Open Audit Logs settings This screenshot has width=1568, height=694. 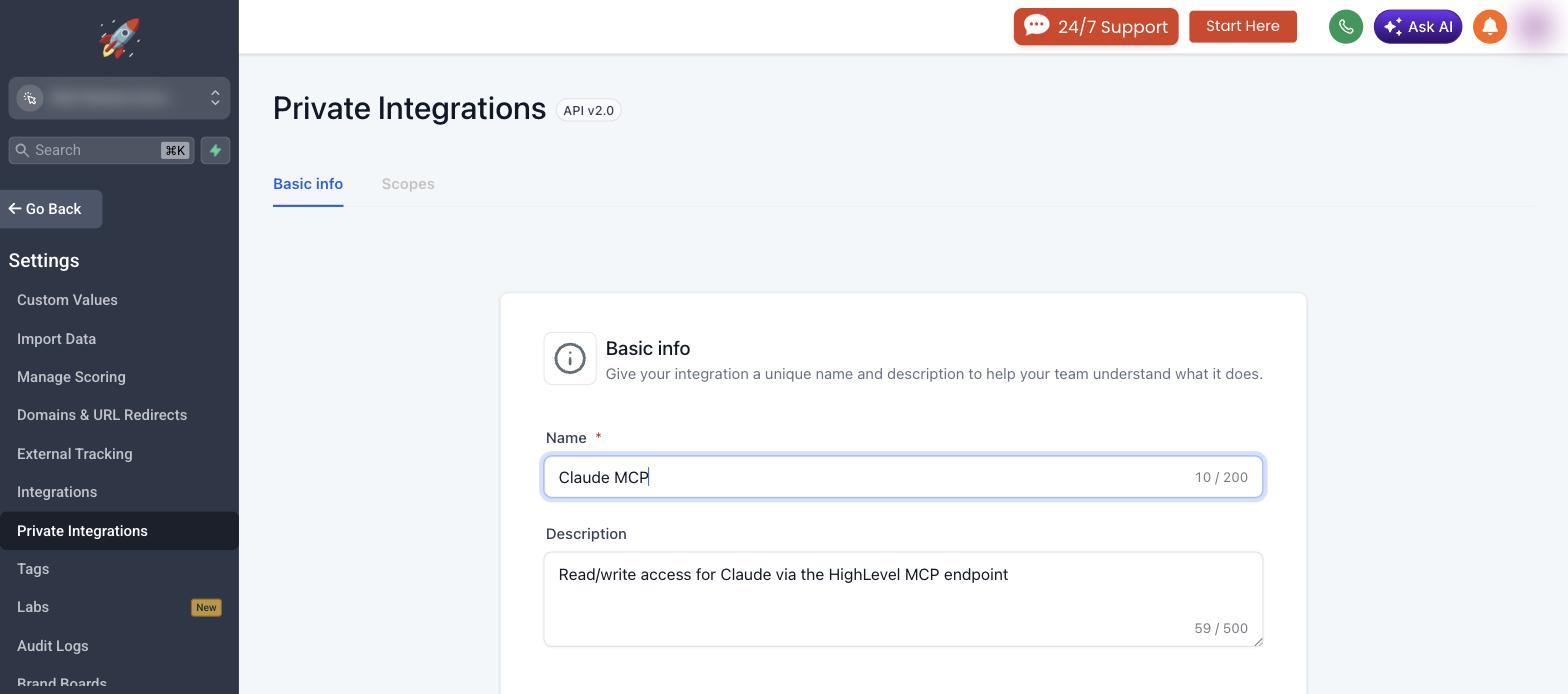pyautogui.click(x=52, y=646)
